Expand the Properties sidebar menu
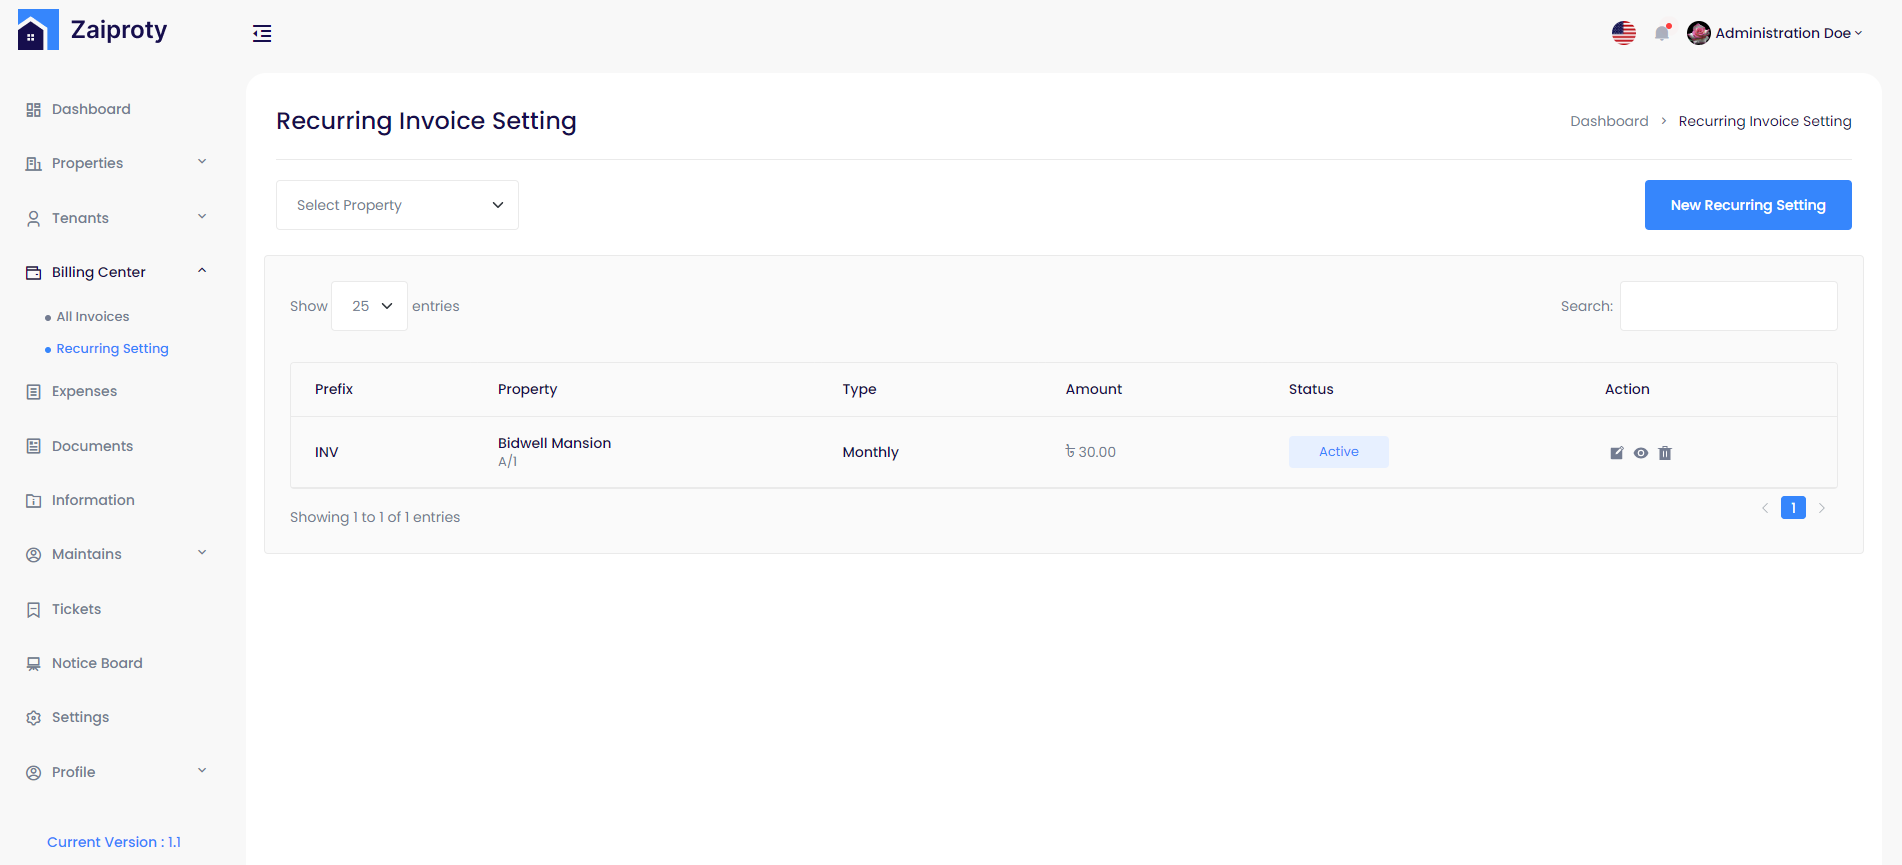Viewport: 1902px width, 865px height. click(115, 163)
